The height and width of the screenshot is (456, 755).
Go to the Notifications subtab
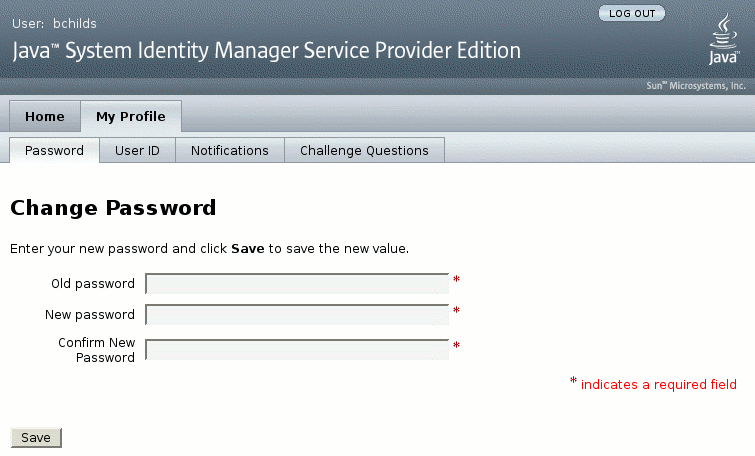tap(230, 151)
